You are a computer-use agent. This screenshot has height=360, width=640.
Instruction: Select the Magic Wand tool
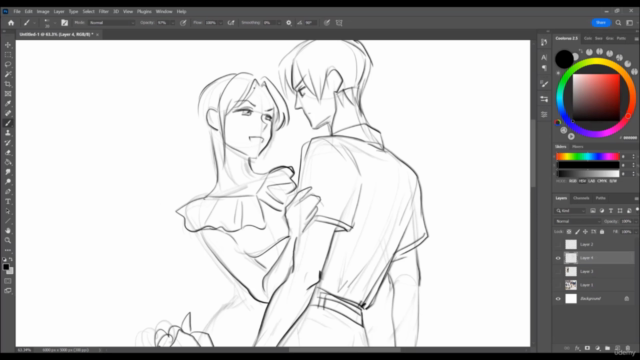pyautogui.click(x=8, y=74)
